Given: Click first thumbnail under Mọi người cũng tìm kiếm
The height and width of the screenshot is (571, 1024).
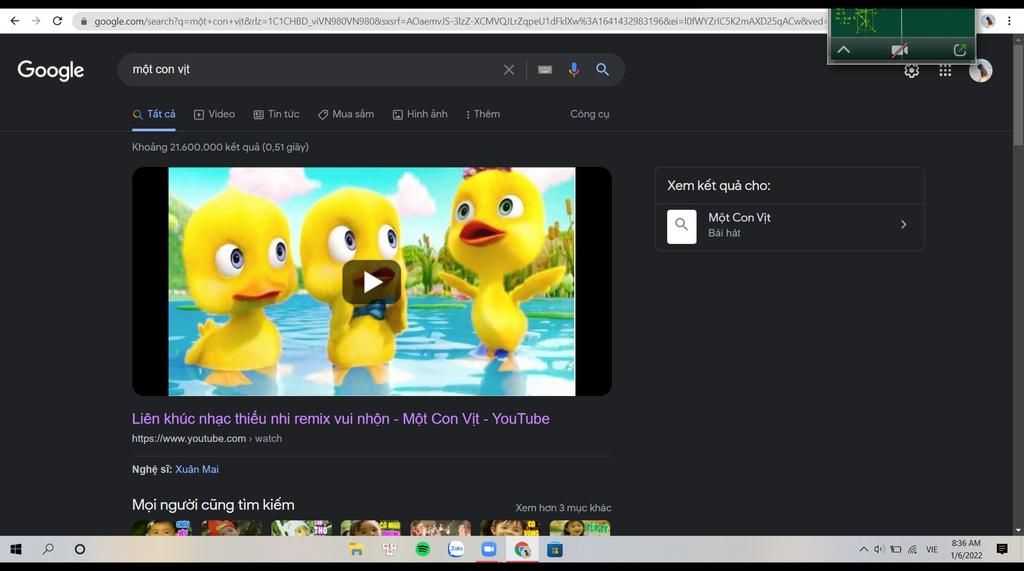Looking at the screenshot, I should pyautogui.click(x=161, y=528).
